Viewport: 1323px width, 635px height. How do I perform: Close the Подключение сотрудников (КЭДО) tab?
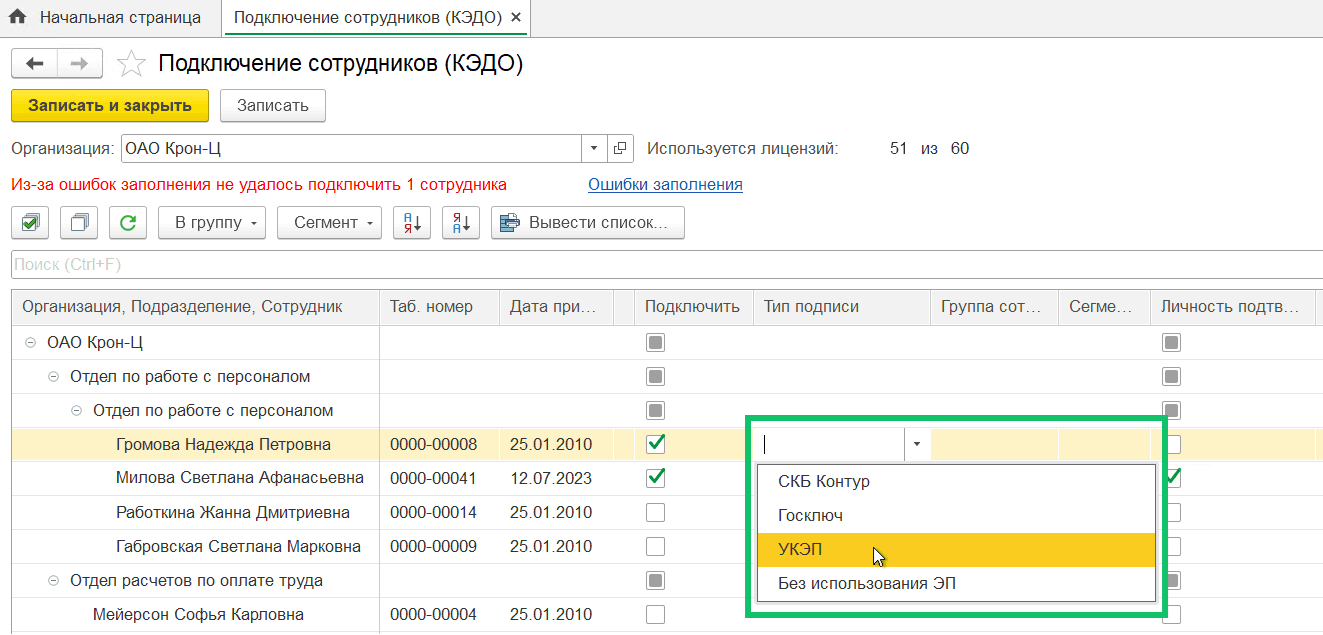click(515, 18)
